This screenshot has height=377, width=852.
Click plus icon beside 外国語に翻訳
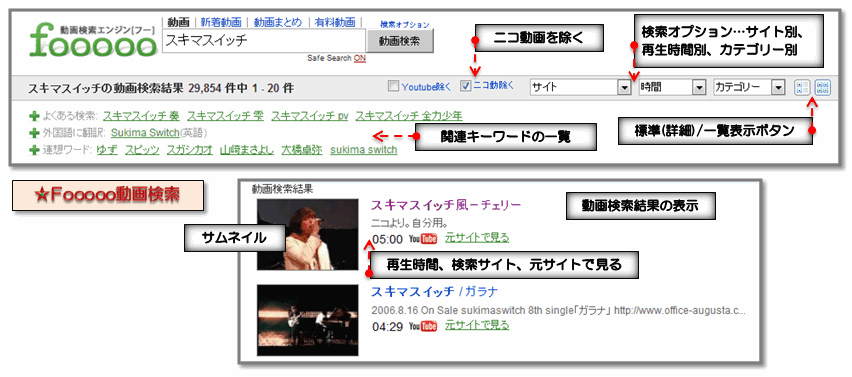coord(35,132)
